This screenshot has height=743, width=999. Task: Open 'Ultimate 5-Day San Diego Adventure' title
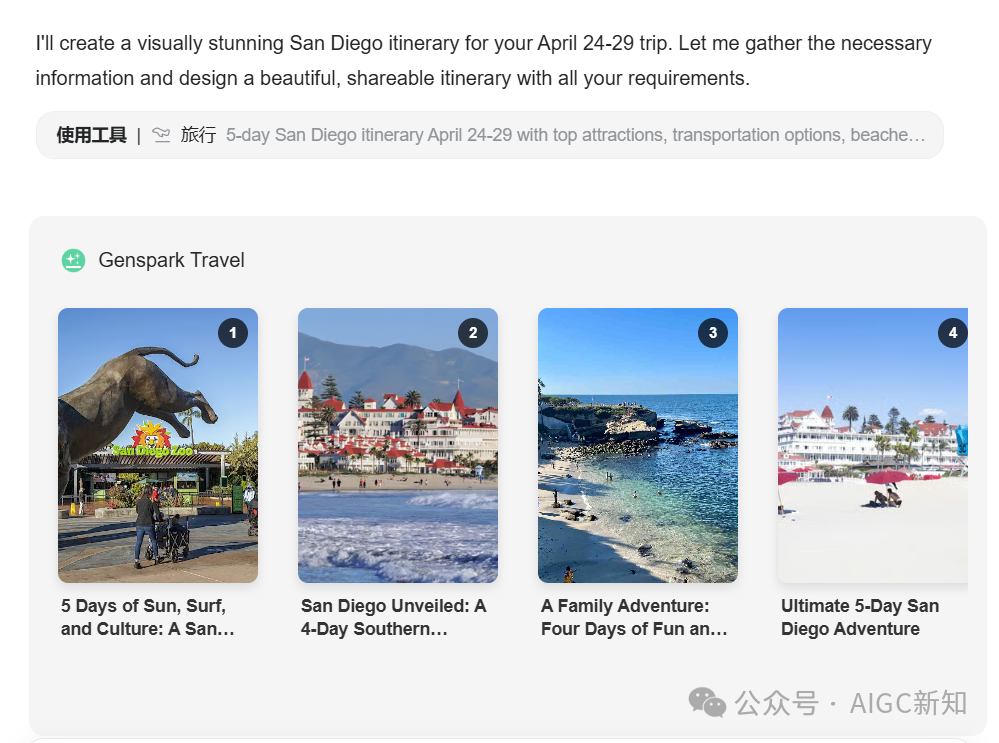point(860,617)
